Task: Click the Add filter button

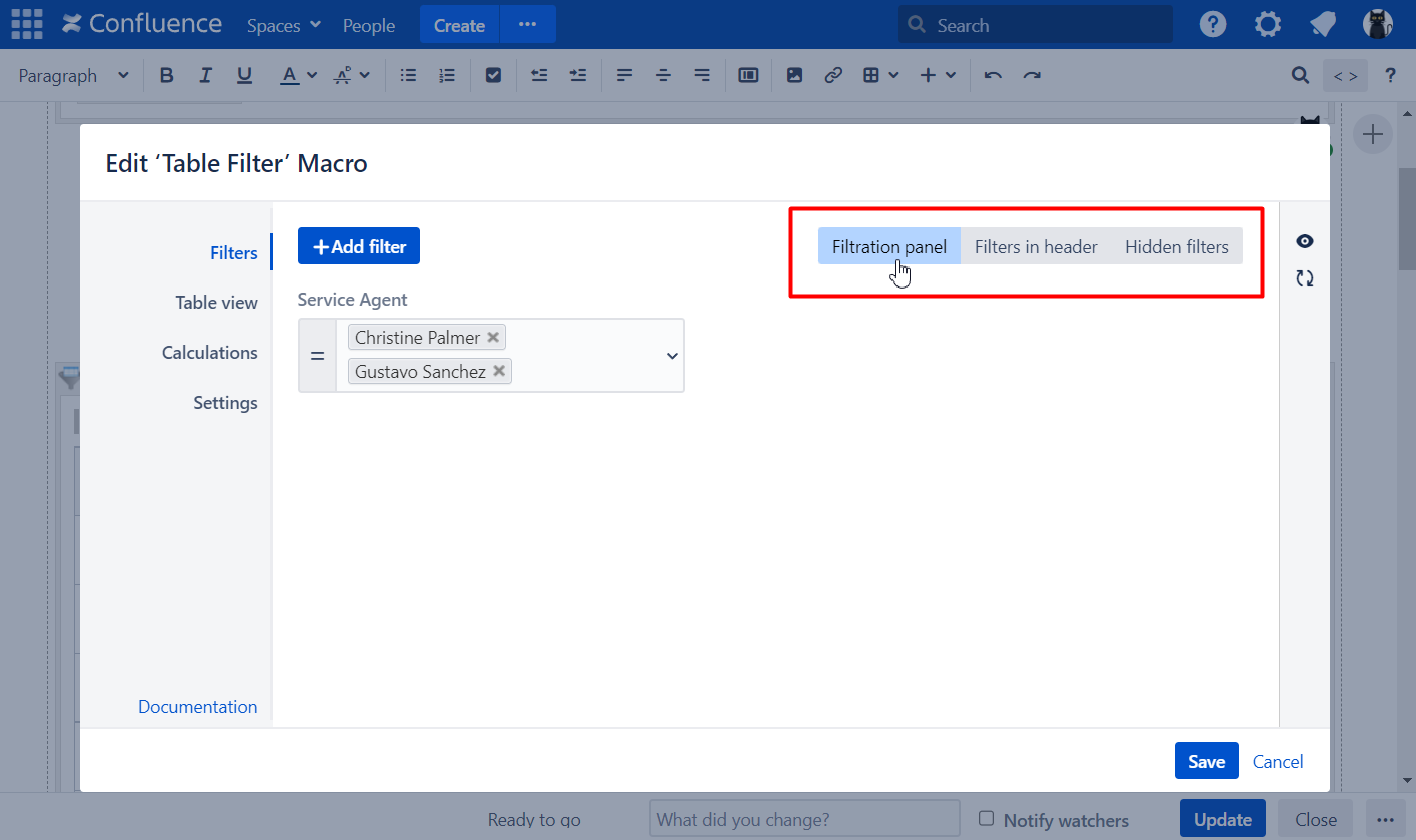Action: pyautogui.click(x=359, y=247)
